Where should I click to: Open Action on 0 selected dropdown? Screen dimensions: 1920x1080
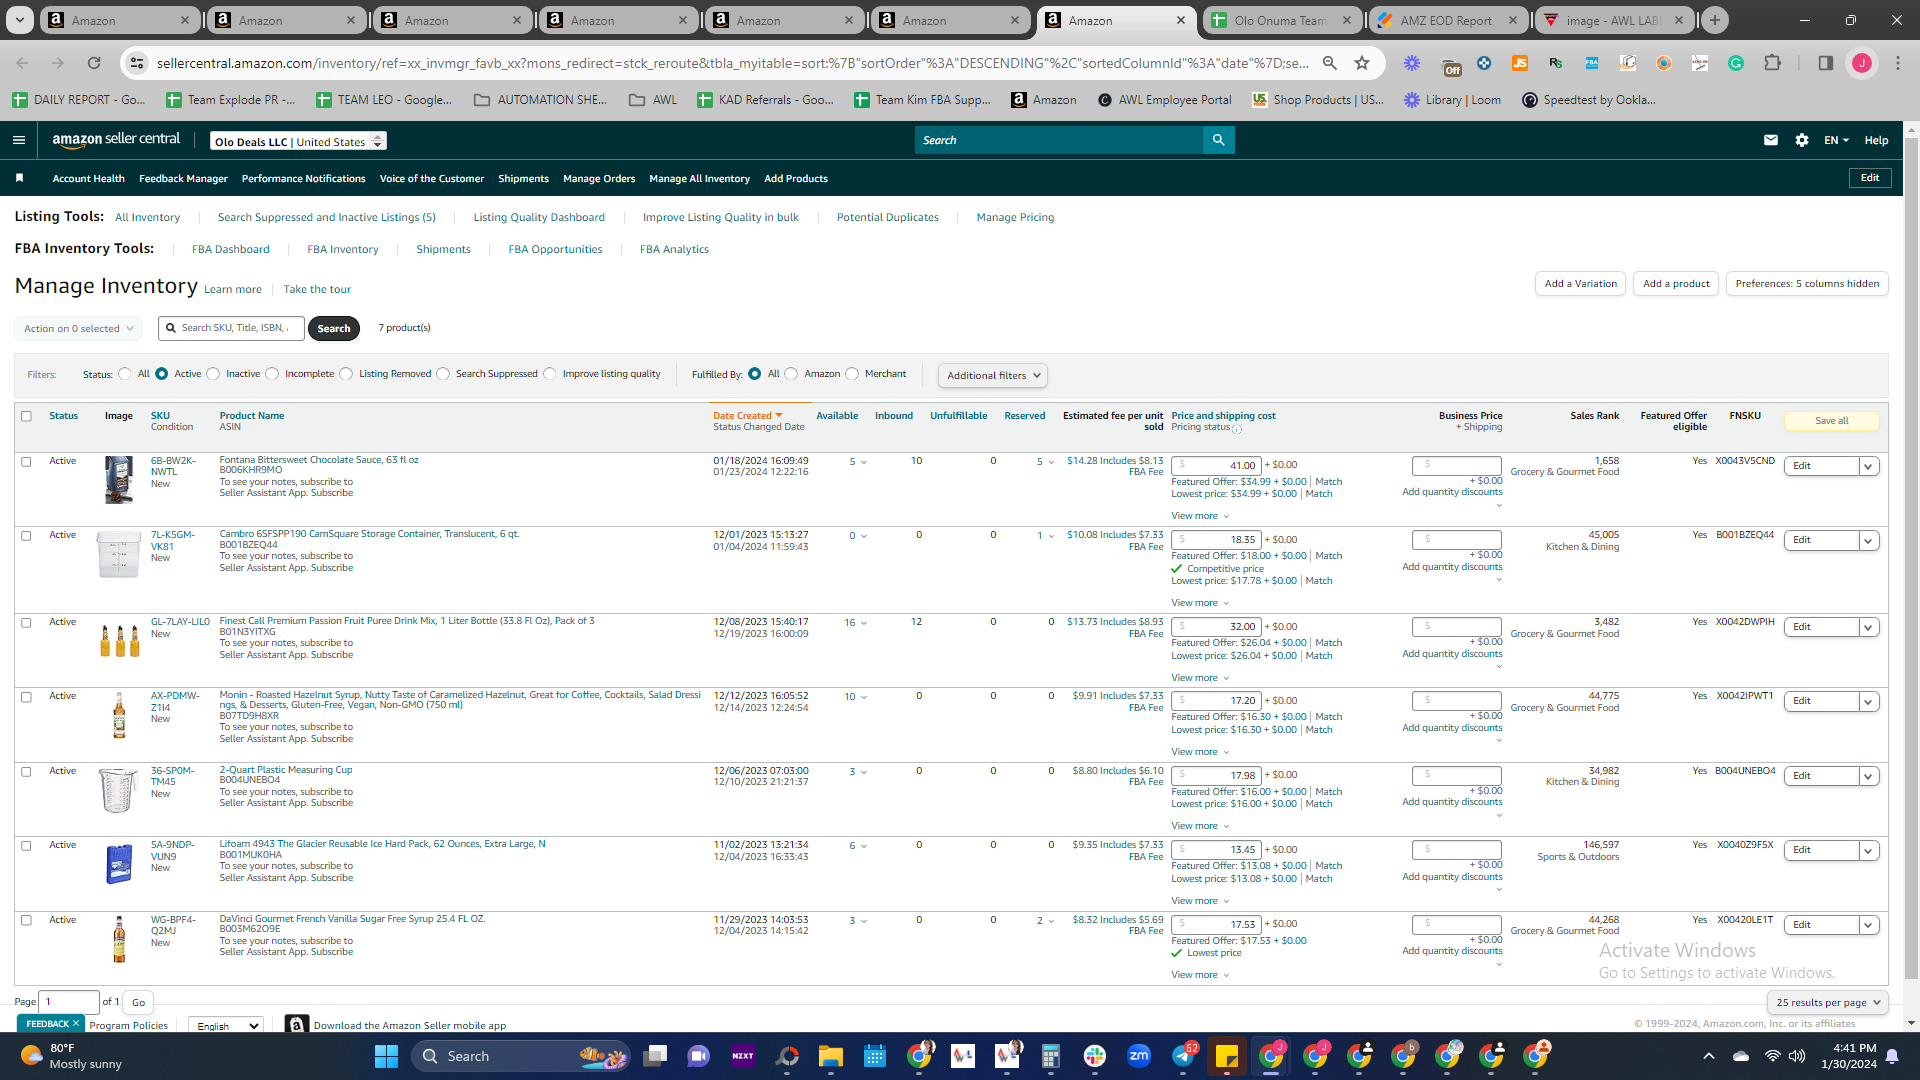pyautogui.click(x=78, y=329)
